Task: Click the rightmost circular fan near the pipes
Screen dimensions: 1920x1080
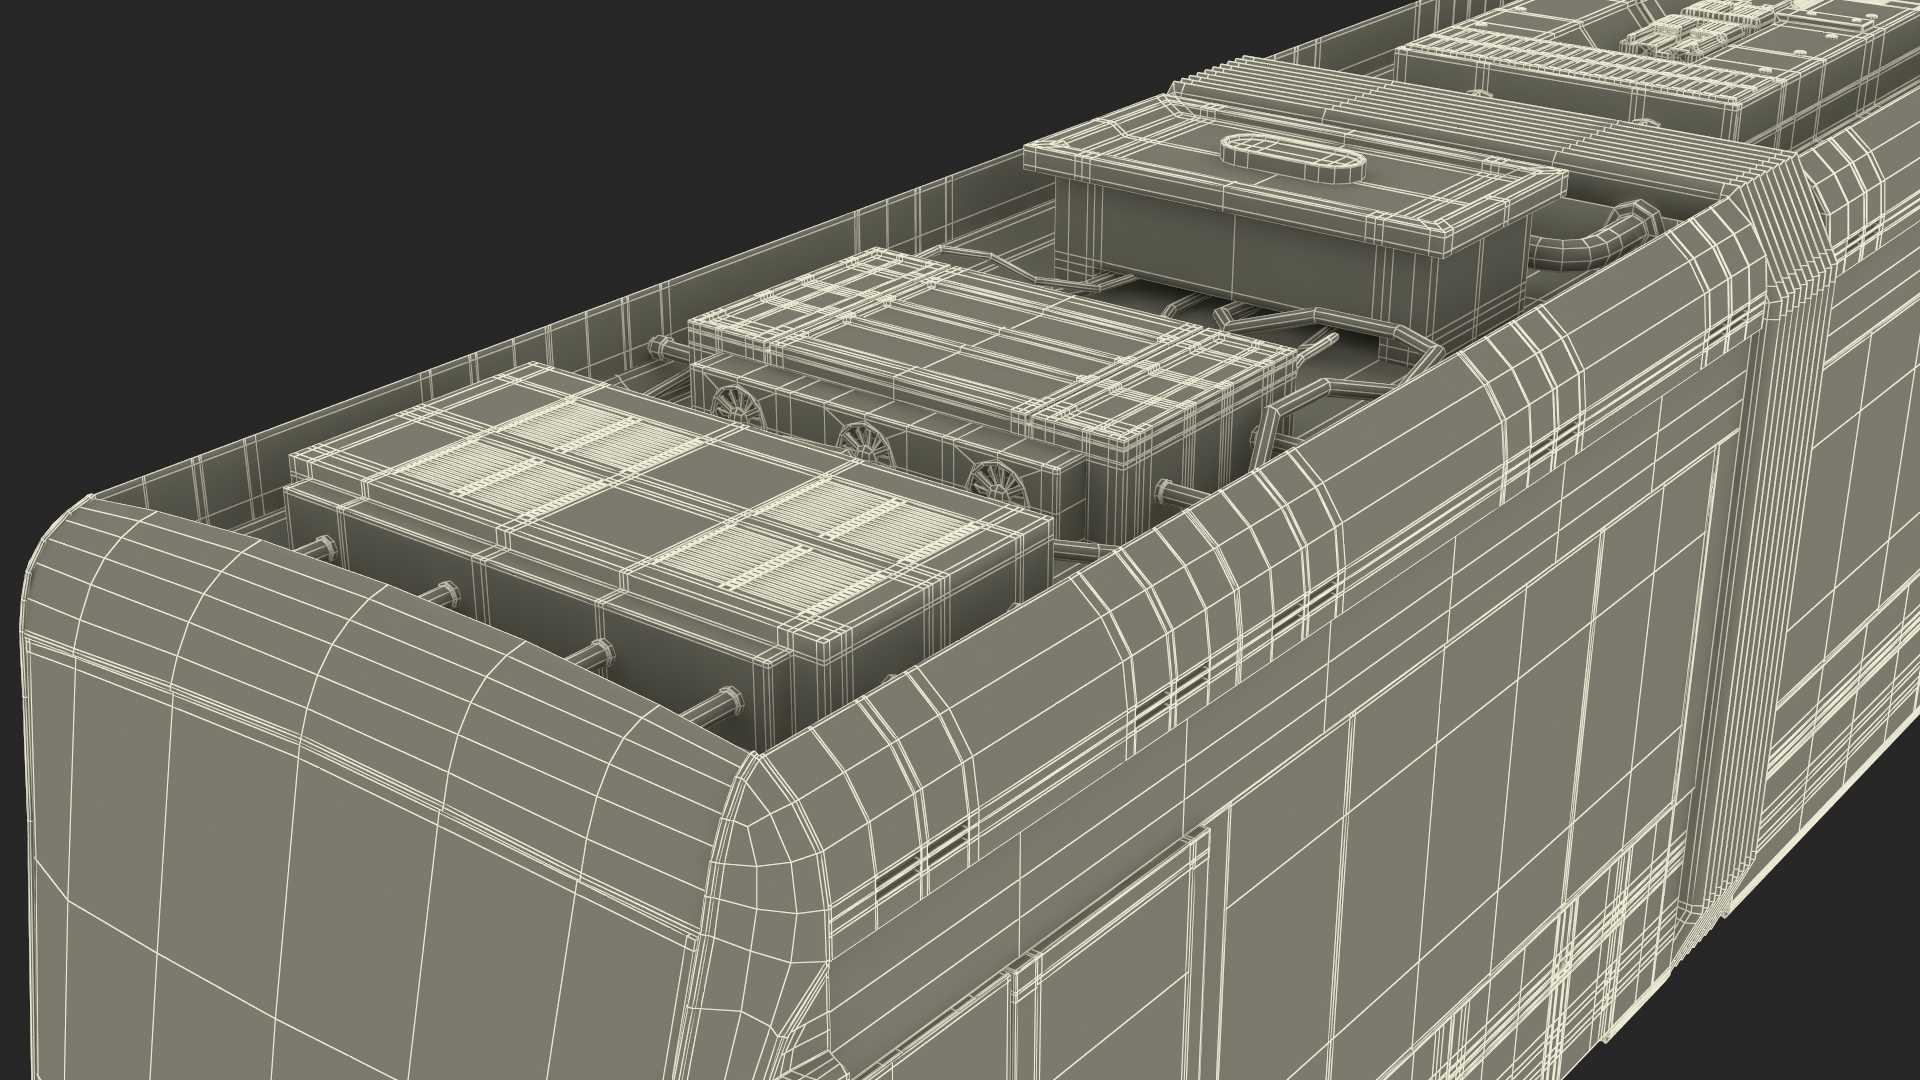Action: 998,480
